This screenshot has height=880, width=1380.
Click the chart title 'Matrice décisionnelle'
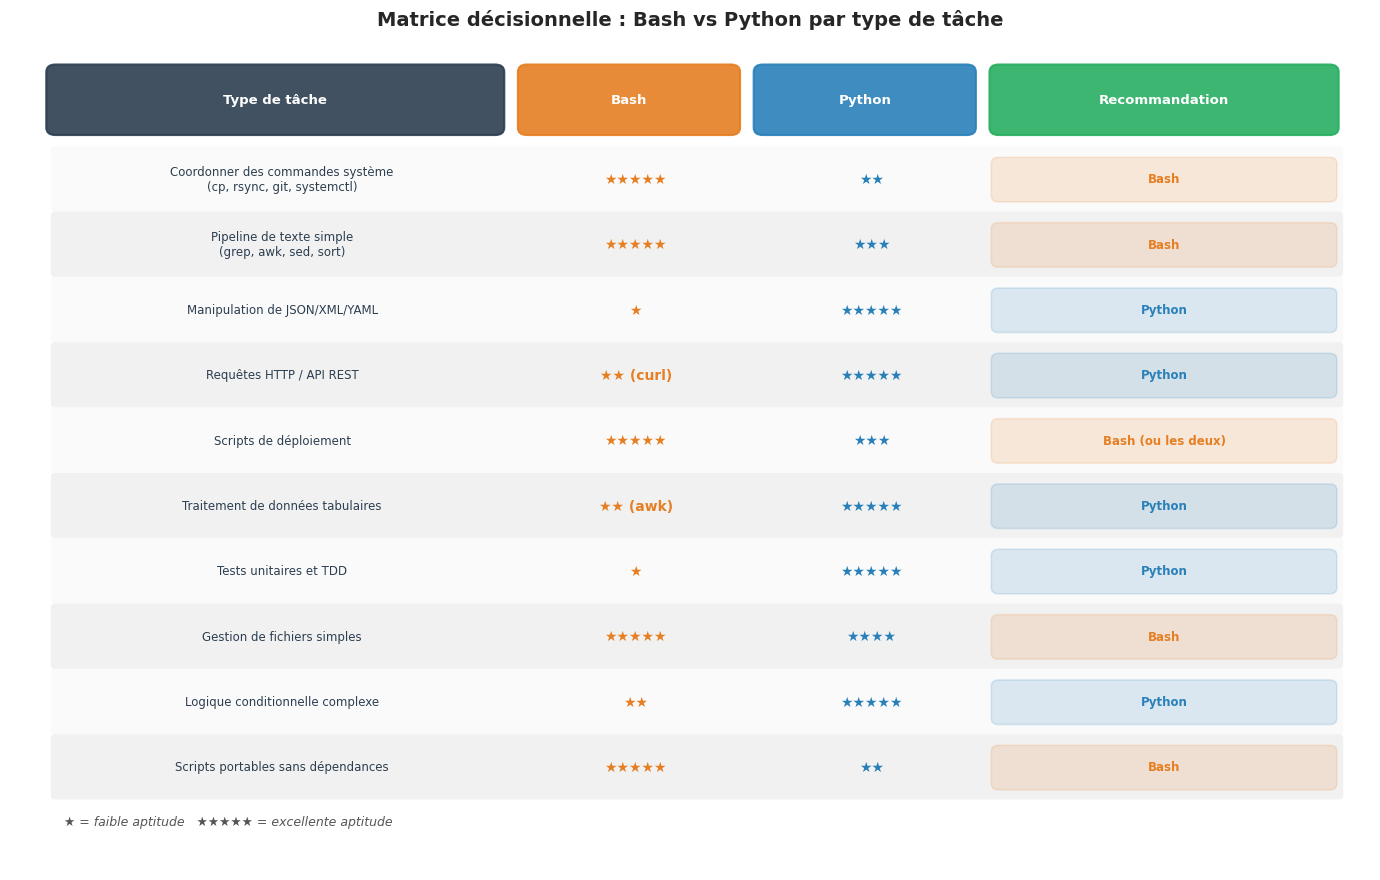[689, 20]
